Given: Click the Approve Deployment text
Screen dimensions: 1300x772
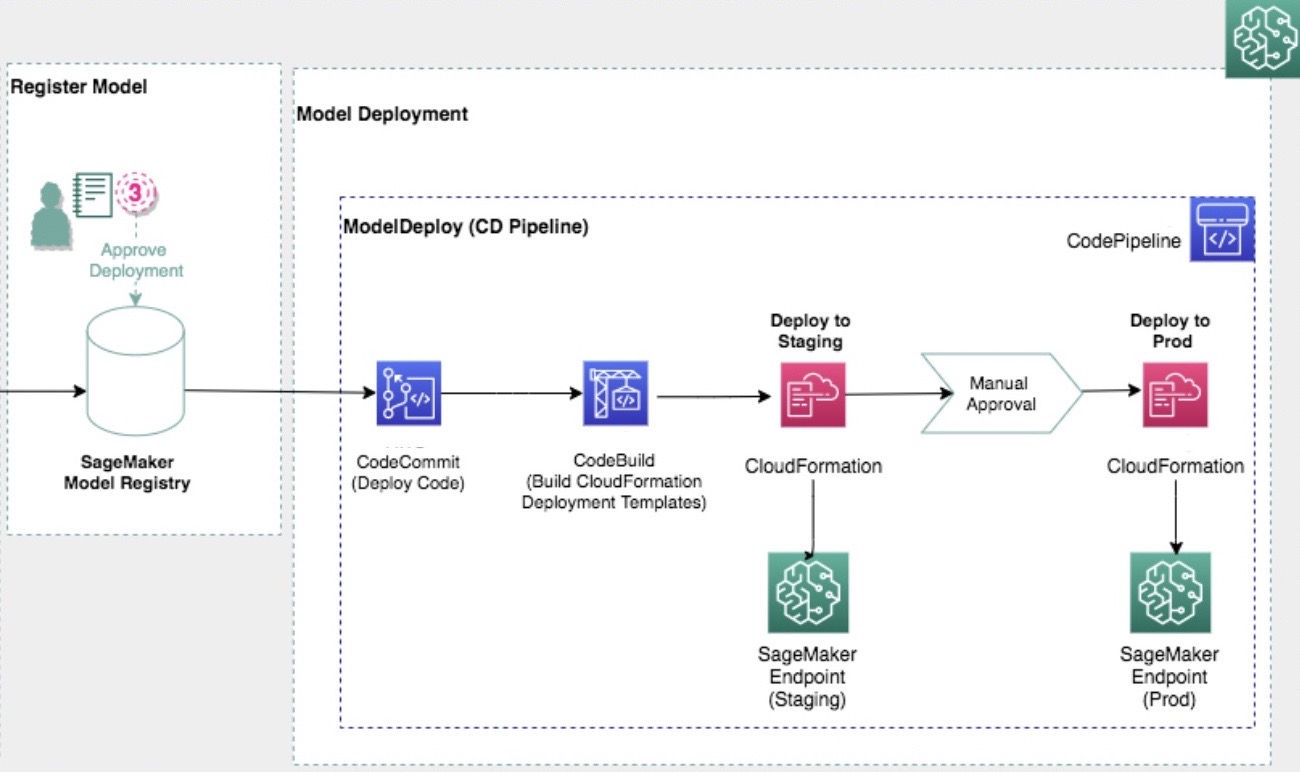Looking at the screenshot, I should pyautogui.click(x=136, y=260).
